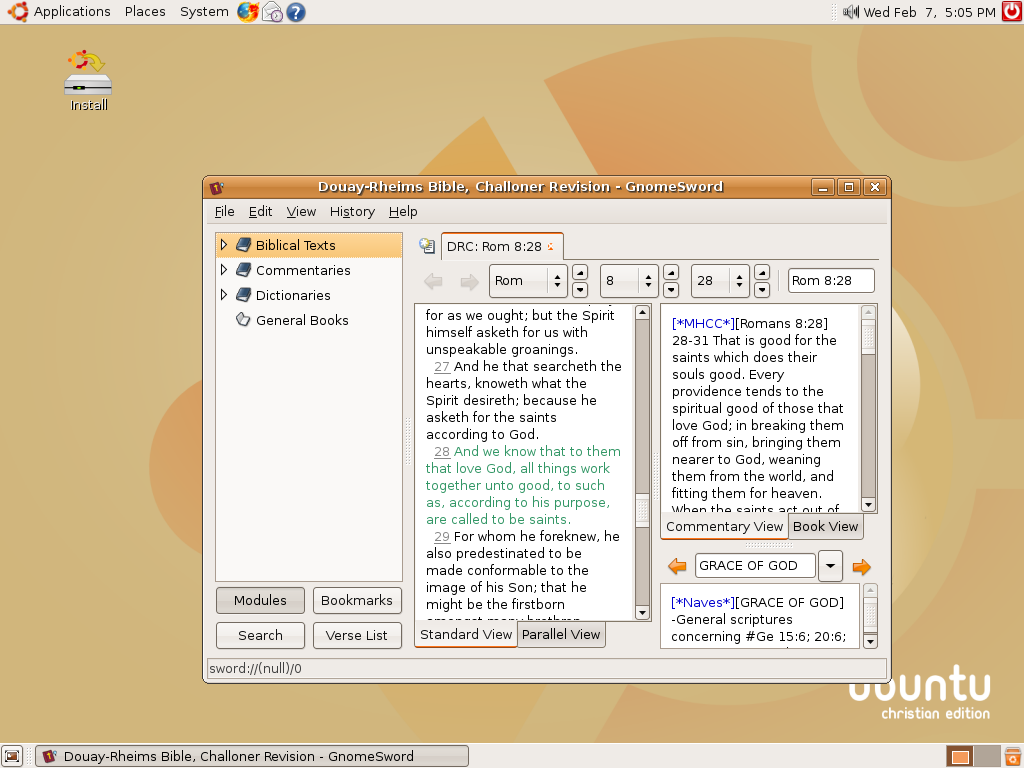1024x768 pixels.
Task: Follow the *MHCC* commentary link
Action: (703, 323)
